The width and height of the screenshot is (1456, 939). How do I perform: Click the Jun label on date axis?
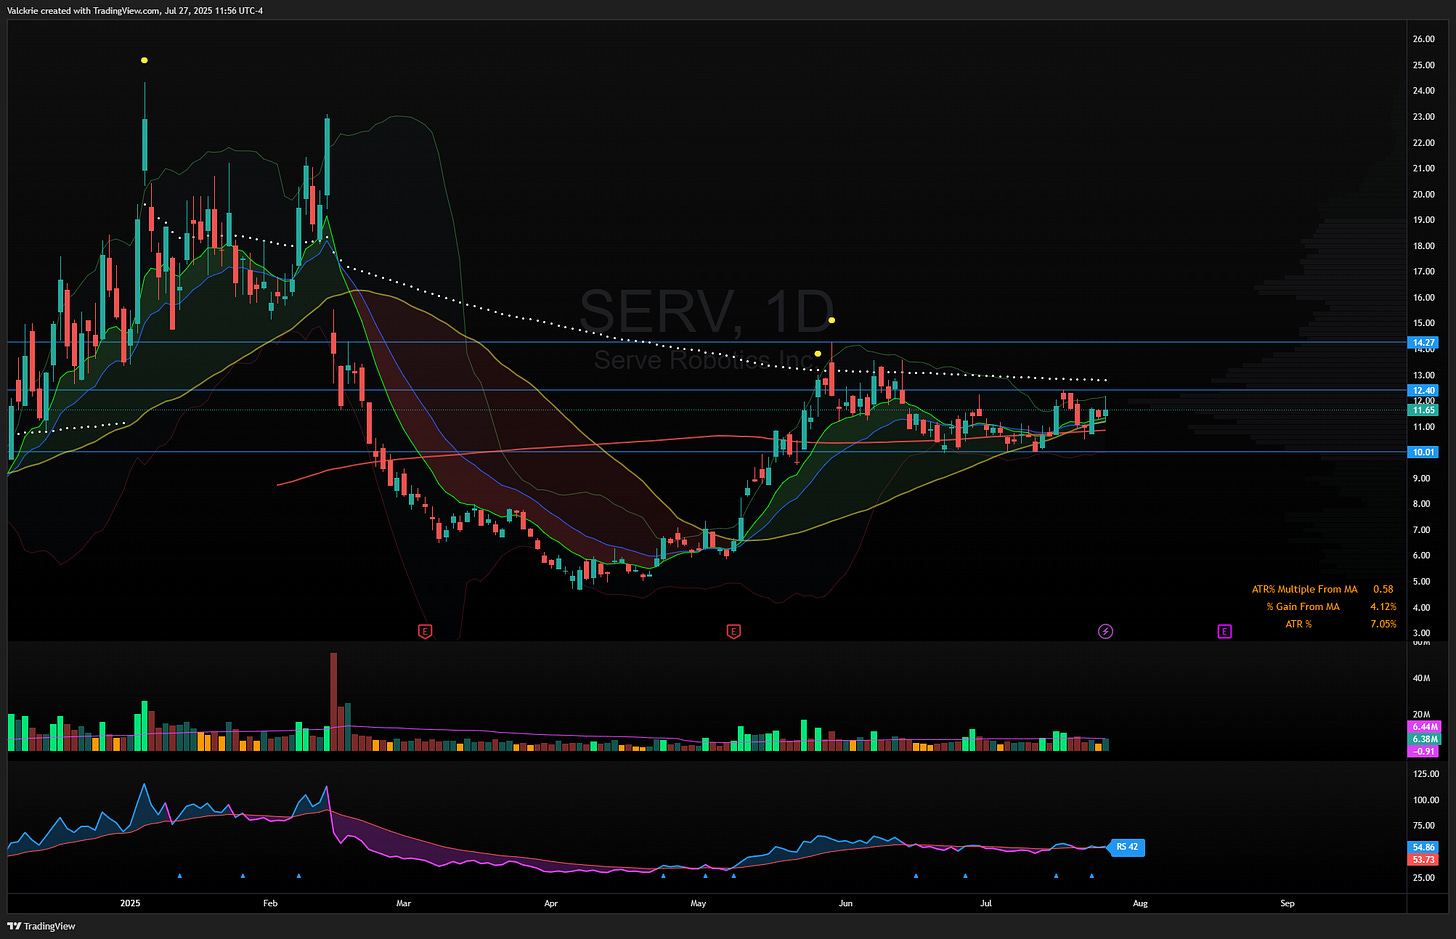(x=846, y=903)
